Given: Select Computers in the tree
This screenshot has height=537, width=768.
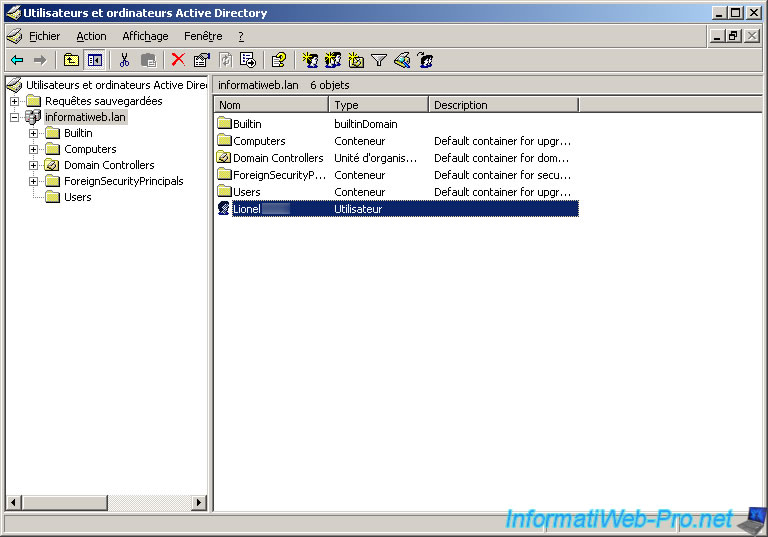Looking at the screenshot, I should [90, 149].
